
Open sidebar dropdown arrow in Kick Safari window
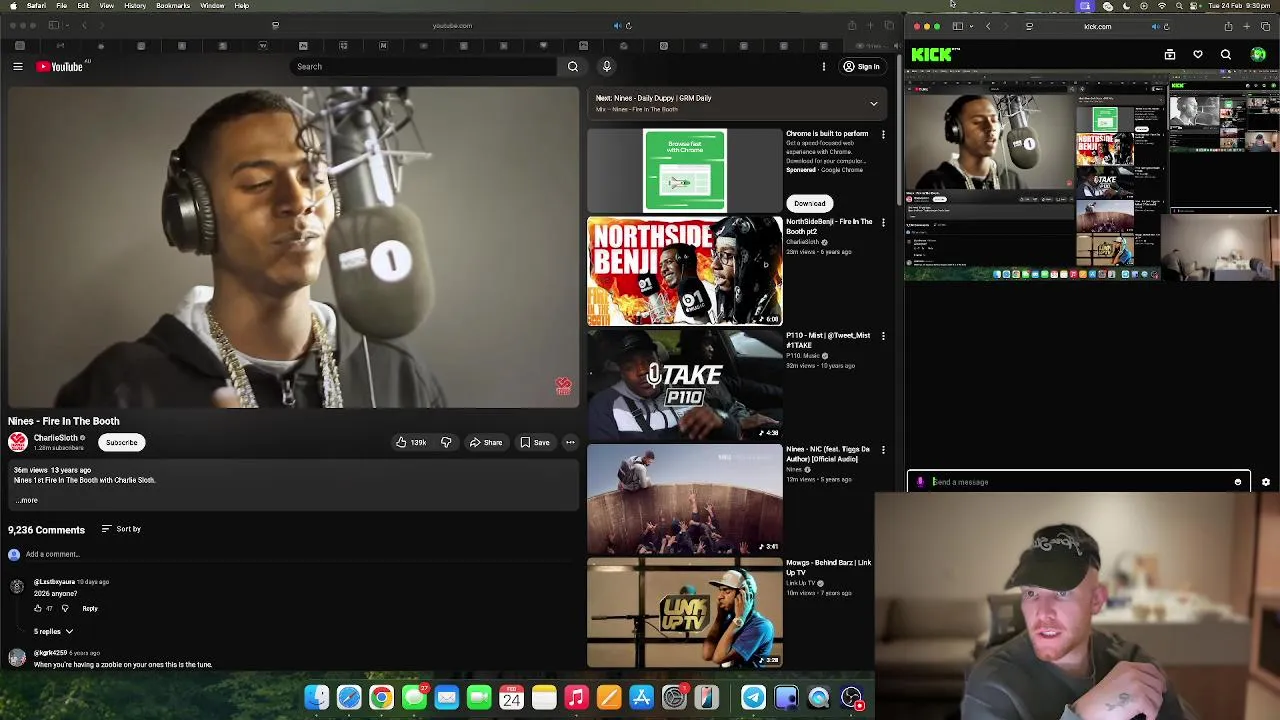970,26
